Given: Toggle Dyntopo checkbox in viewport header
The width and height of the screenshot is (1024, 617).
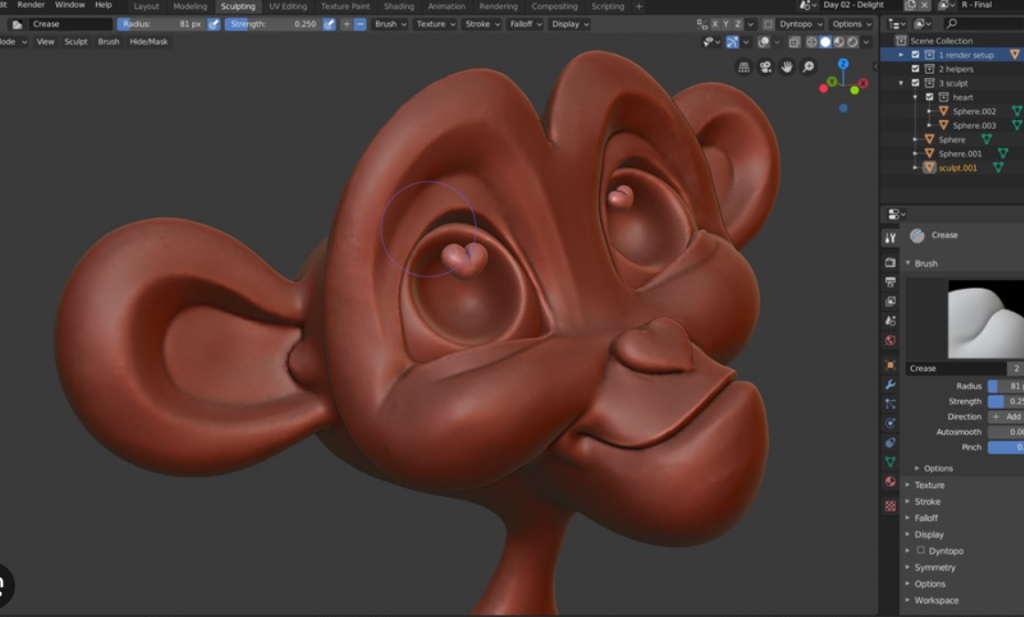Looking at the screenshot, I should click(768, 24).
